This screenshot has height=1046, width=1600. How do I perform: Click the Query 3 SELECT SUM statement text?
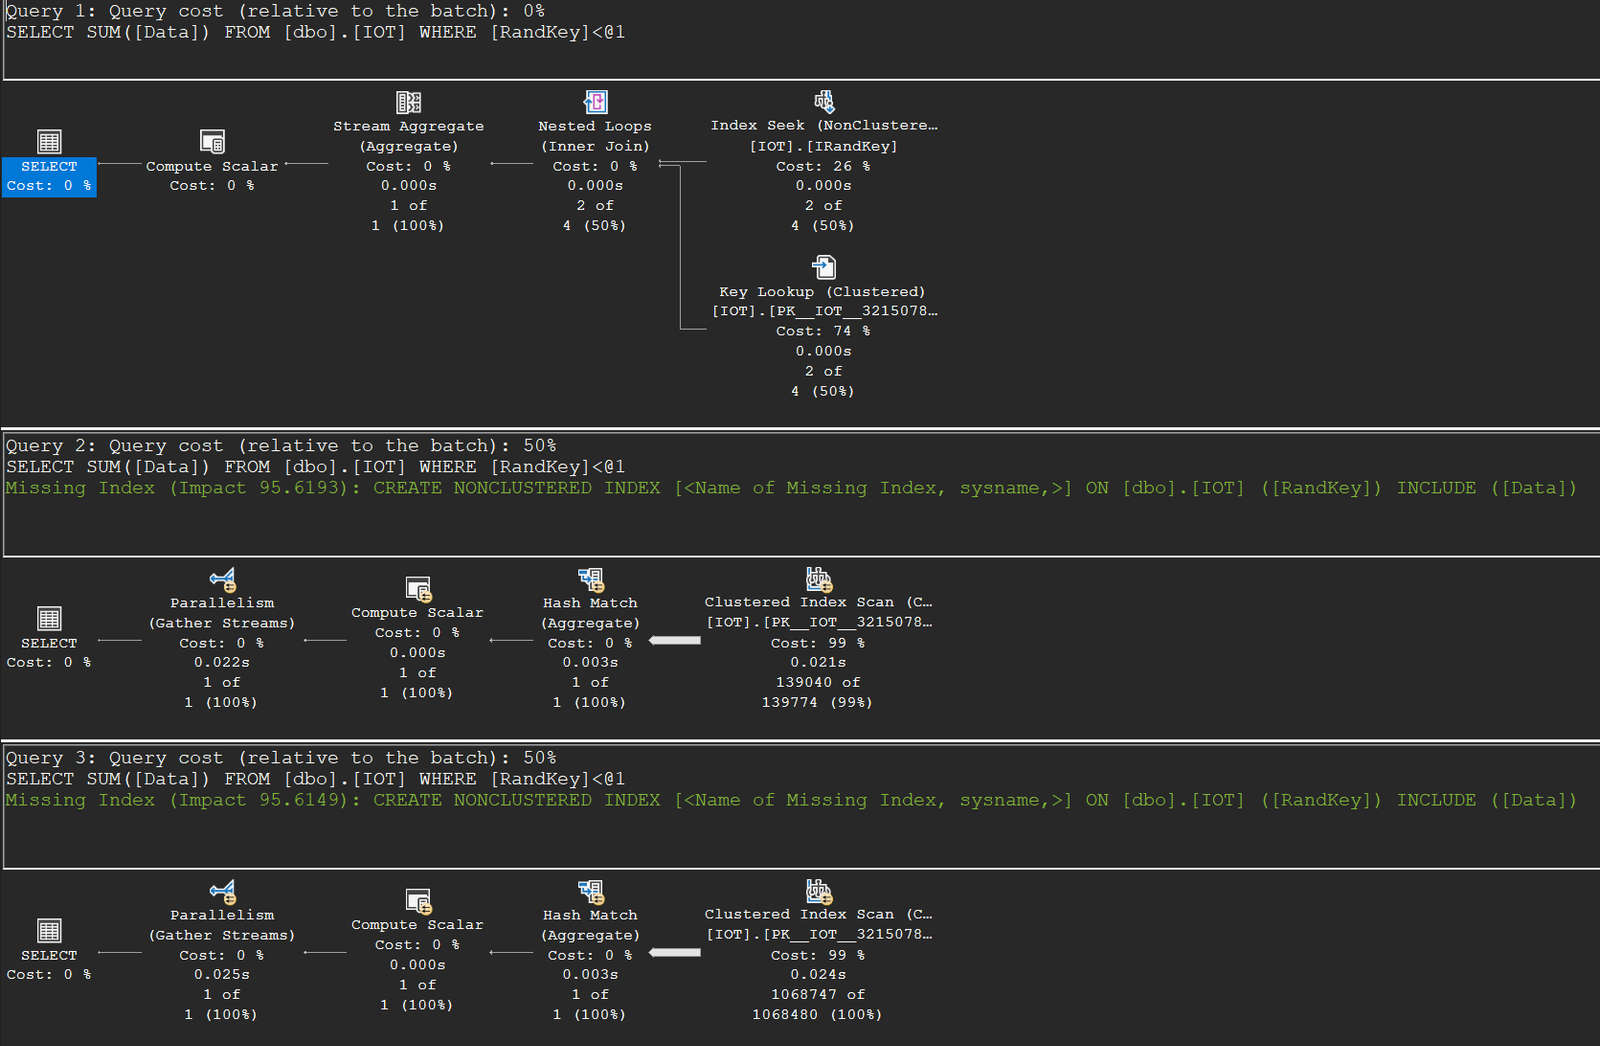point(316,779)
